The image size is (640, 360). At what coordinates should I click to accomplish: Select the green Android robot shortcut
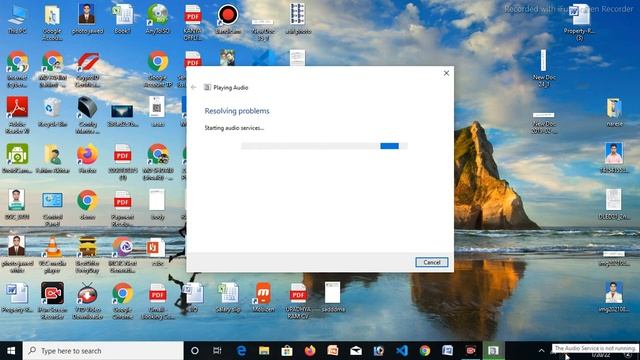(x=17, y=159)
